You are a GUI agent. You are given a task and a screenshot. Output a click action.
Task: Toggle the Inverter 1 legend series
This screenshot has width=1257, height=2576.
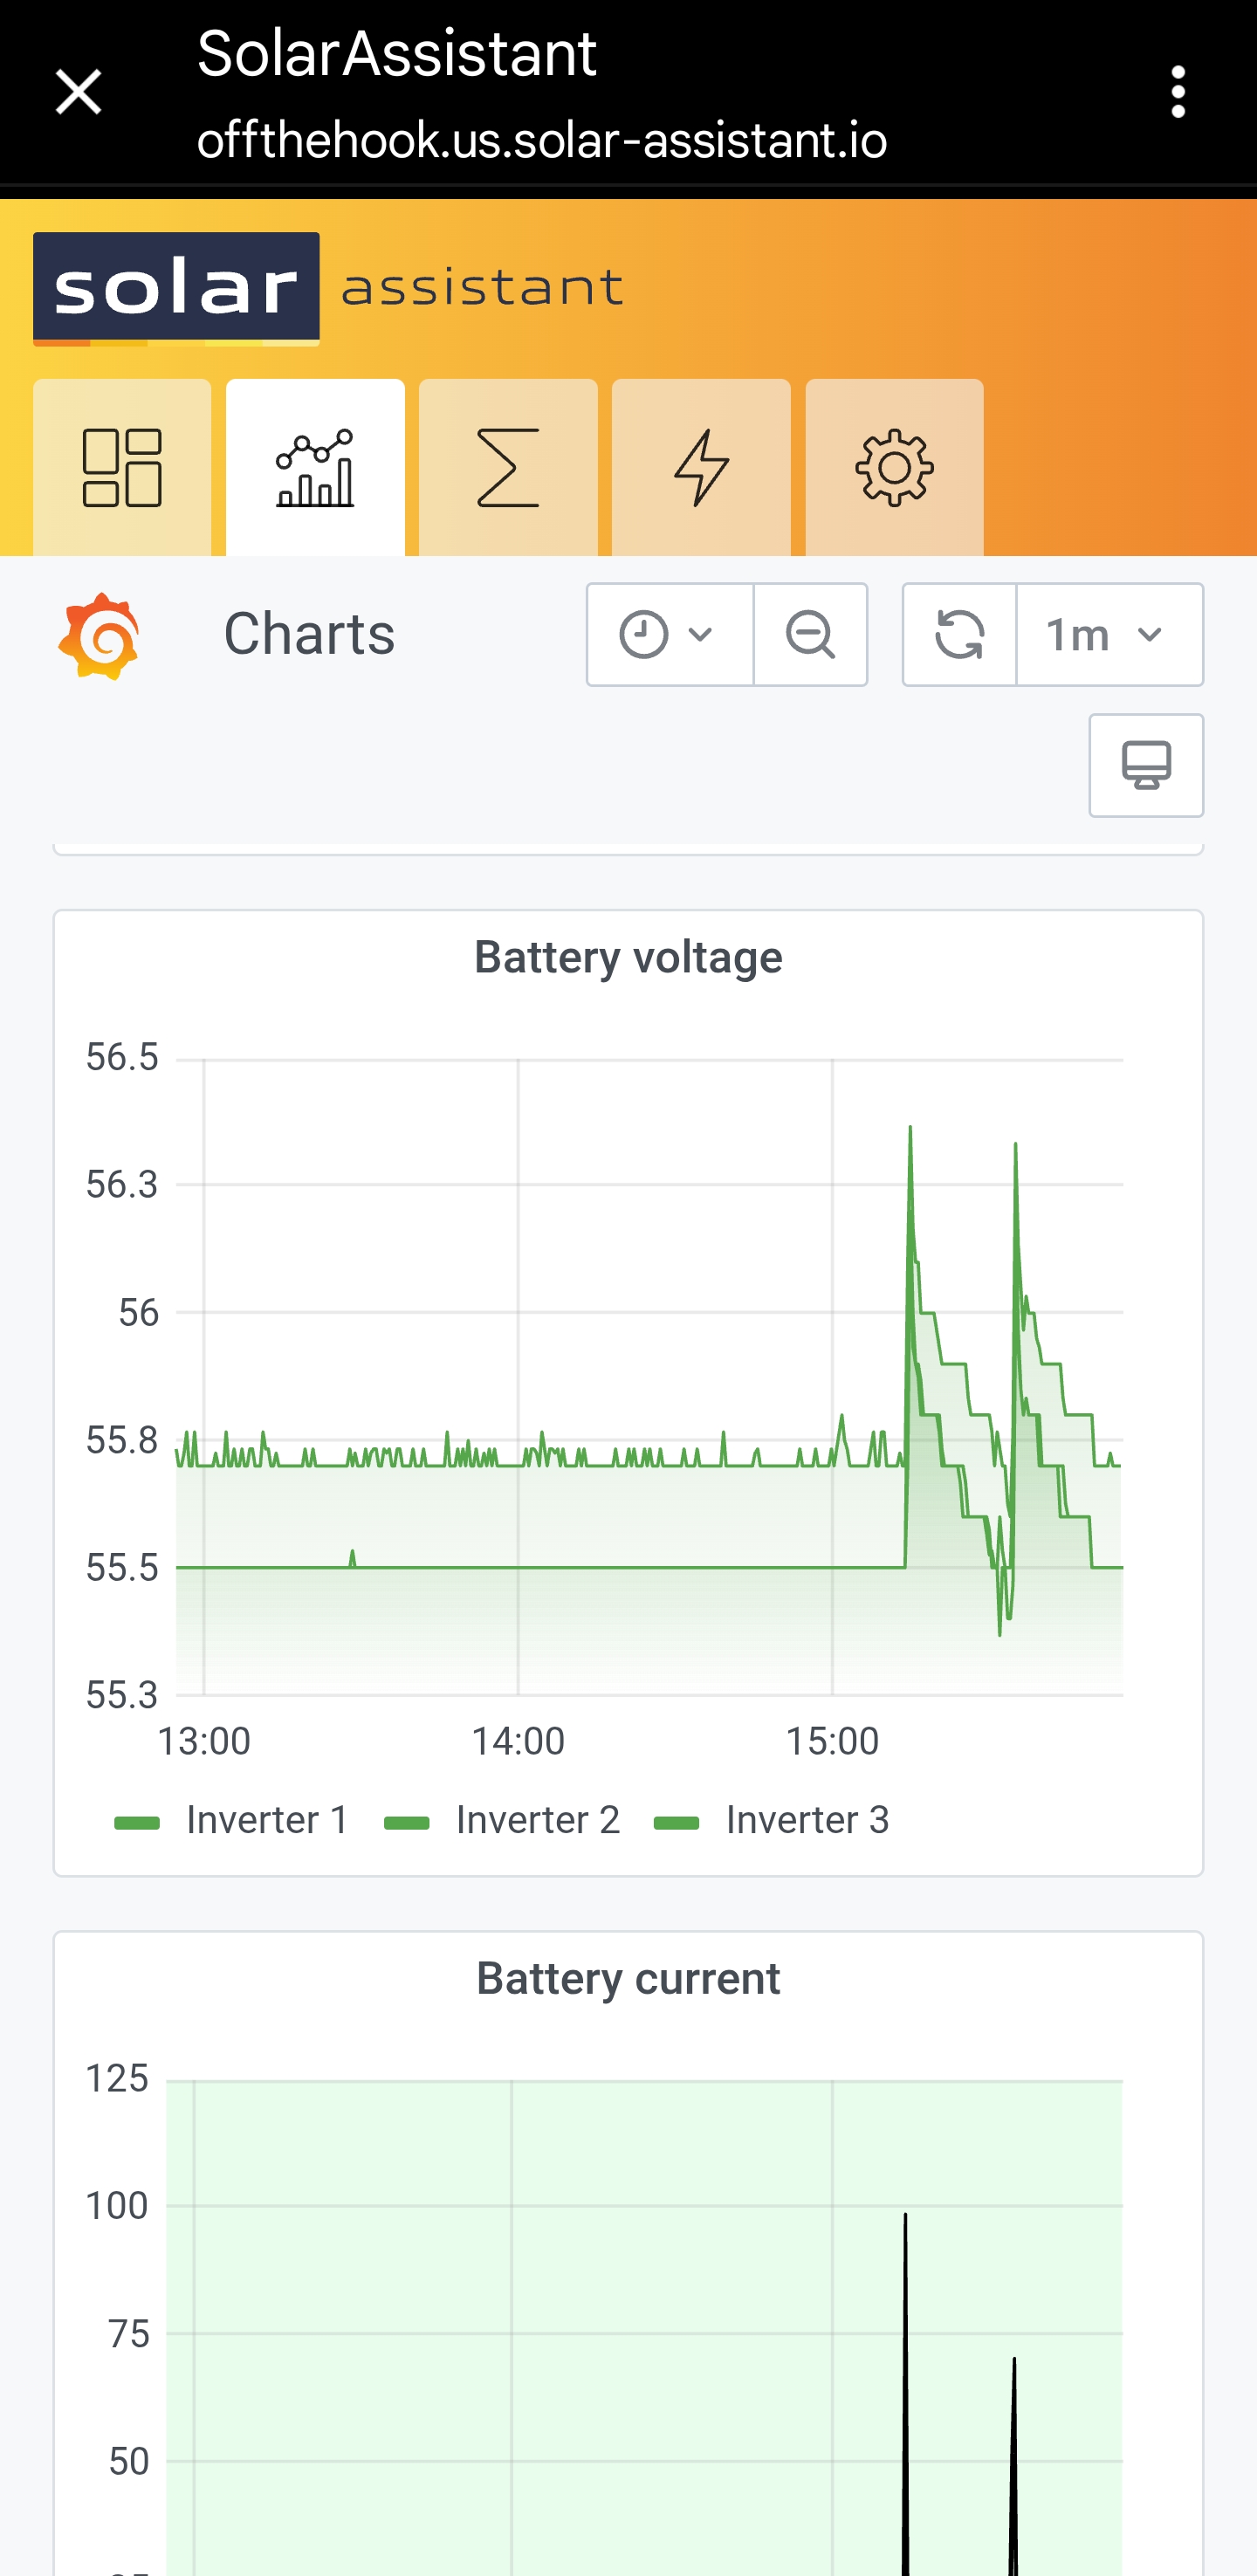tap(232, 1820)
